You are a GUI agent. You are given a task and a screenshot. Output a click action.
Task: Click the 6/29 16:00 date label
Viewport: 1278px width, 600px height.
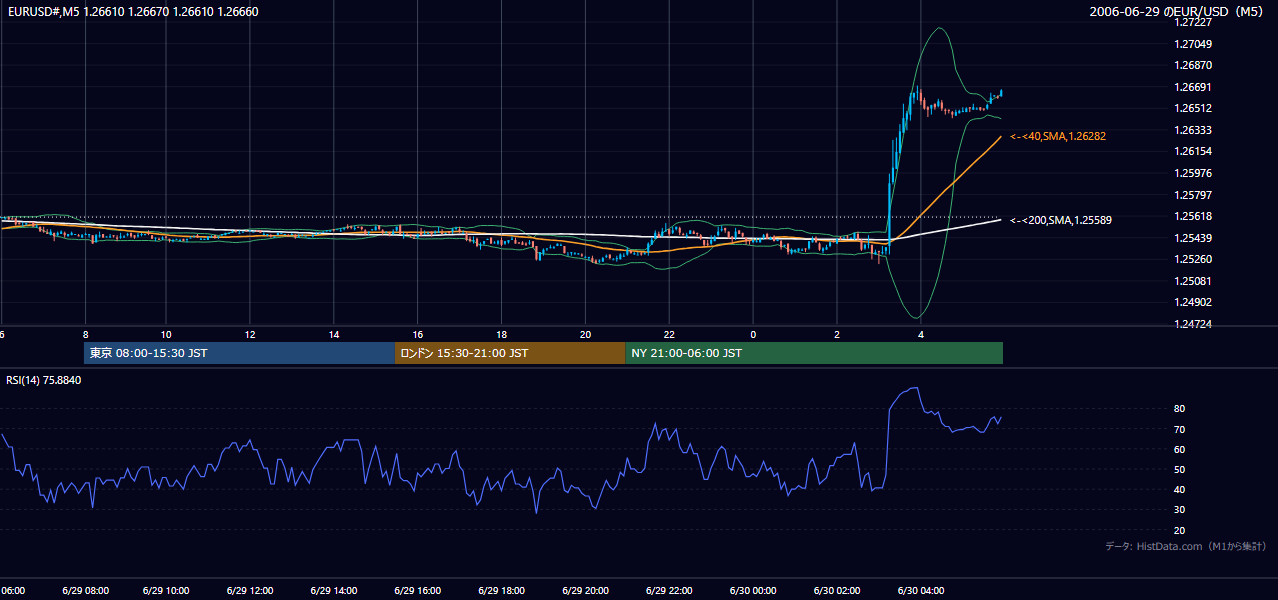pyautogui.click(x=417, y=590)
